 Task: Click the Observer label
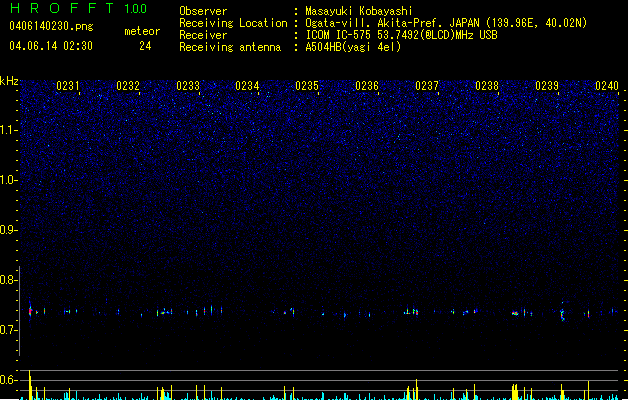(x=203, y=11)
